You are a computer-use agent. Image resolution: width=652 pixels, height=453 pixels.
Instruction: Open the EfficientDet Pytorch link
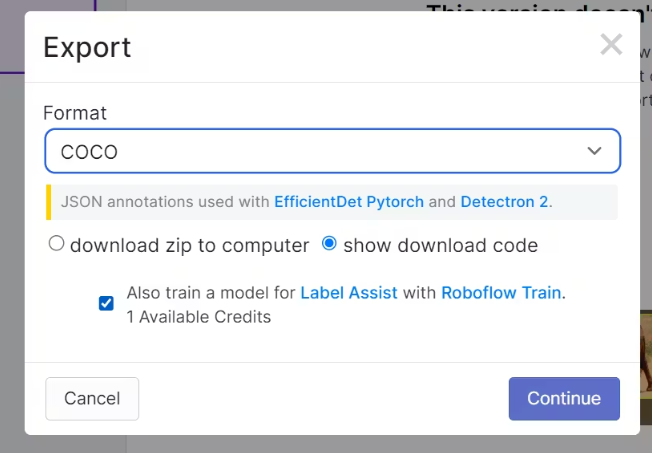click(x=349, y=202)
